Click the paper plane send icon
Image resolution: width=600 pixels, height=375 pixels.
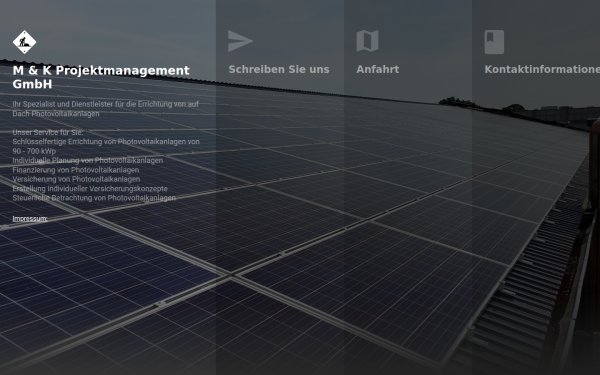240,41
